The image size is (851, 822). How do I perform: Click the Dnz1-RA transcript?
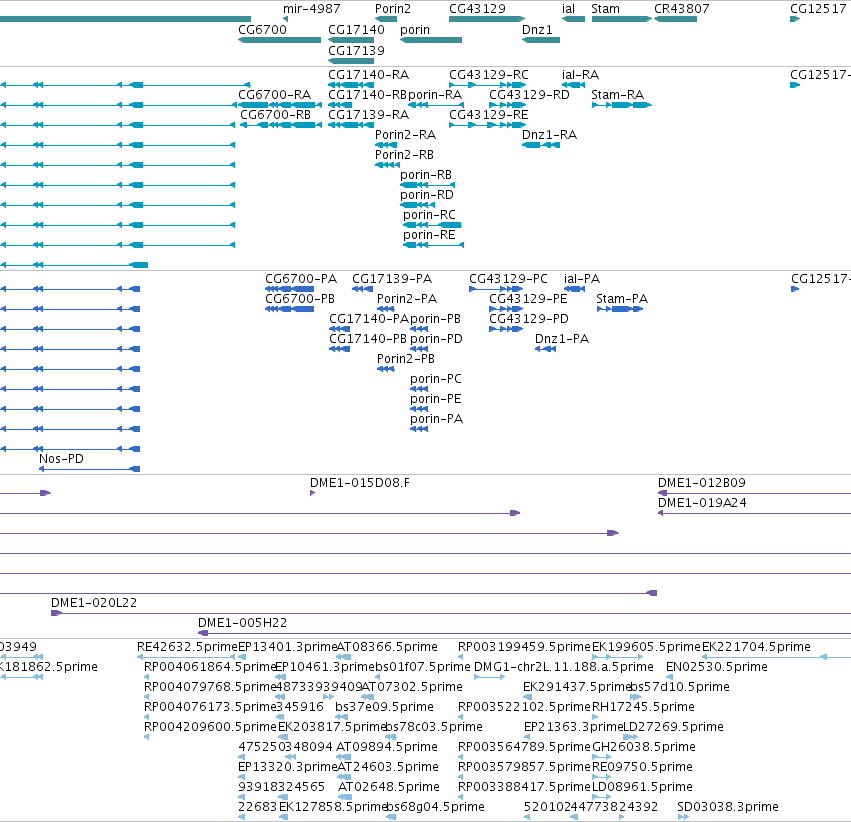pos(541,145)
